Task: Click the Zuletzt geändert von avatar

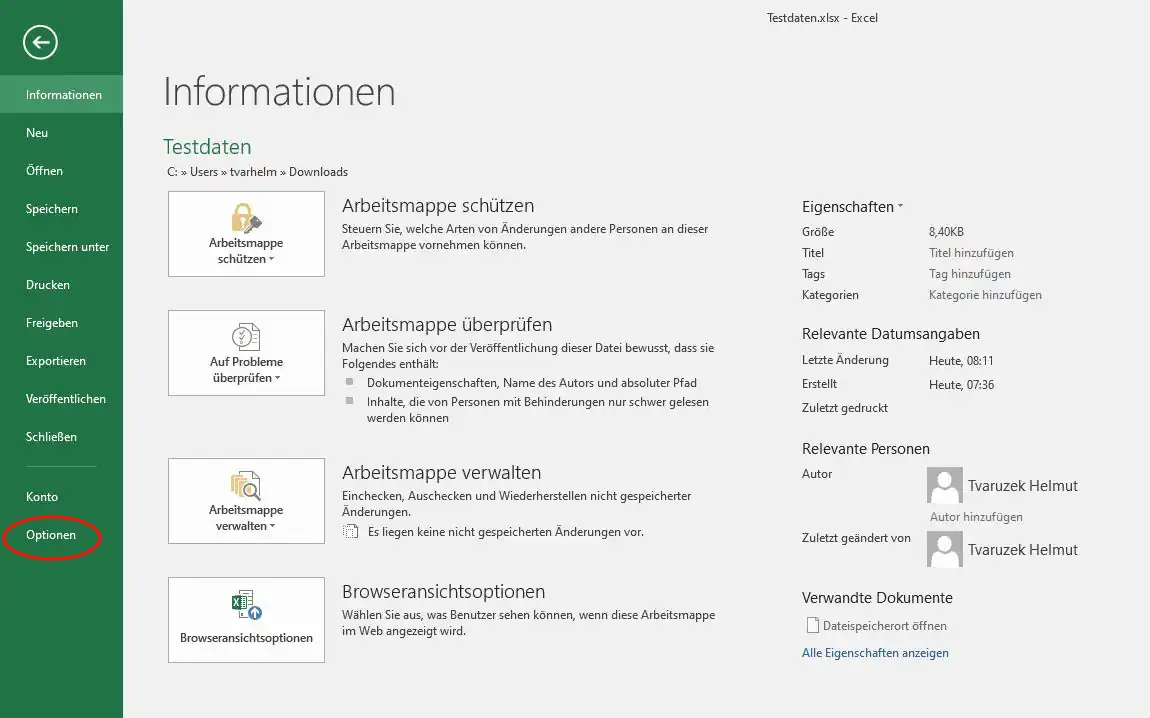Action: 945,549
